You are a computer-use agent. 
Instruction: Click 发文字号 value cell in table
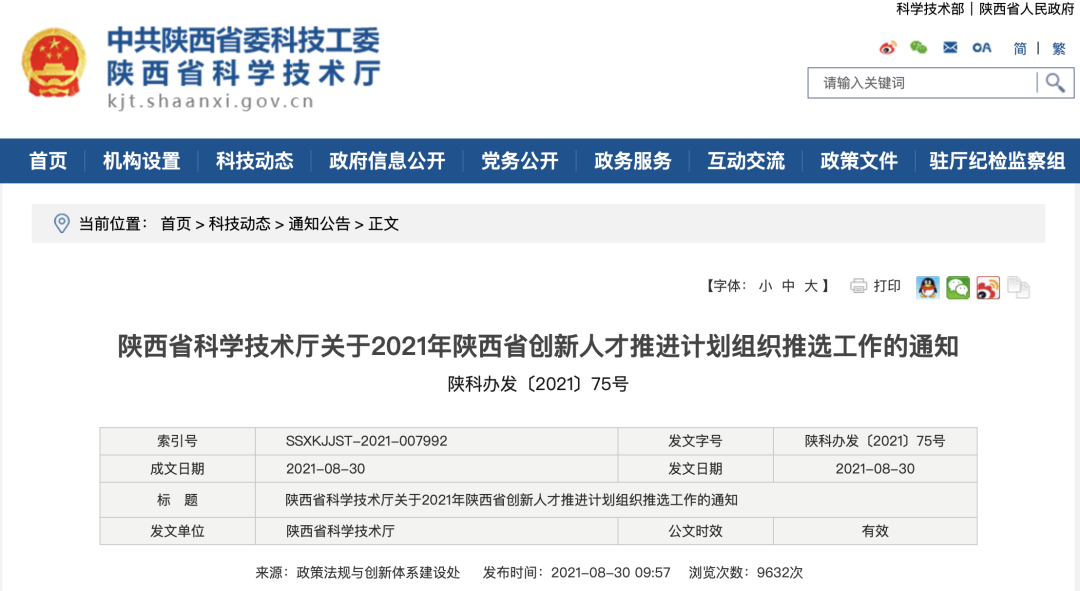tap(875, 441)
